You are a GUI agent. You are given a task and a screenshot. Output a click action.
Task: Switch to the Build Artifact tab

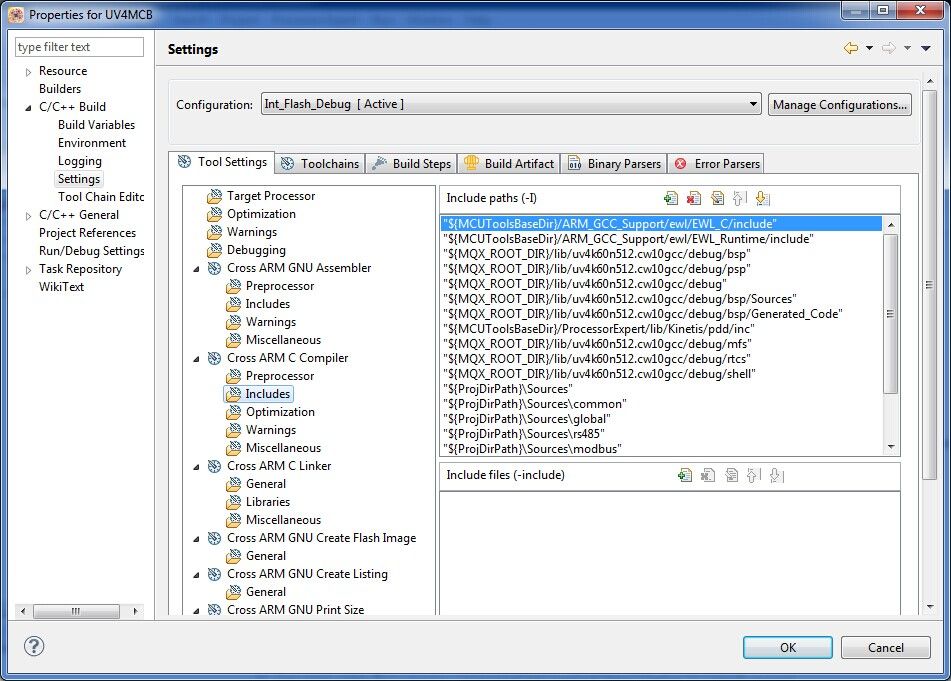click(508, 164)
